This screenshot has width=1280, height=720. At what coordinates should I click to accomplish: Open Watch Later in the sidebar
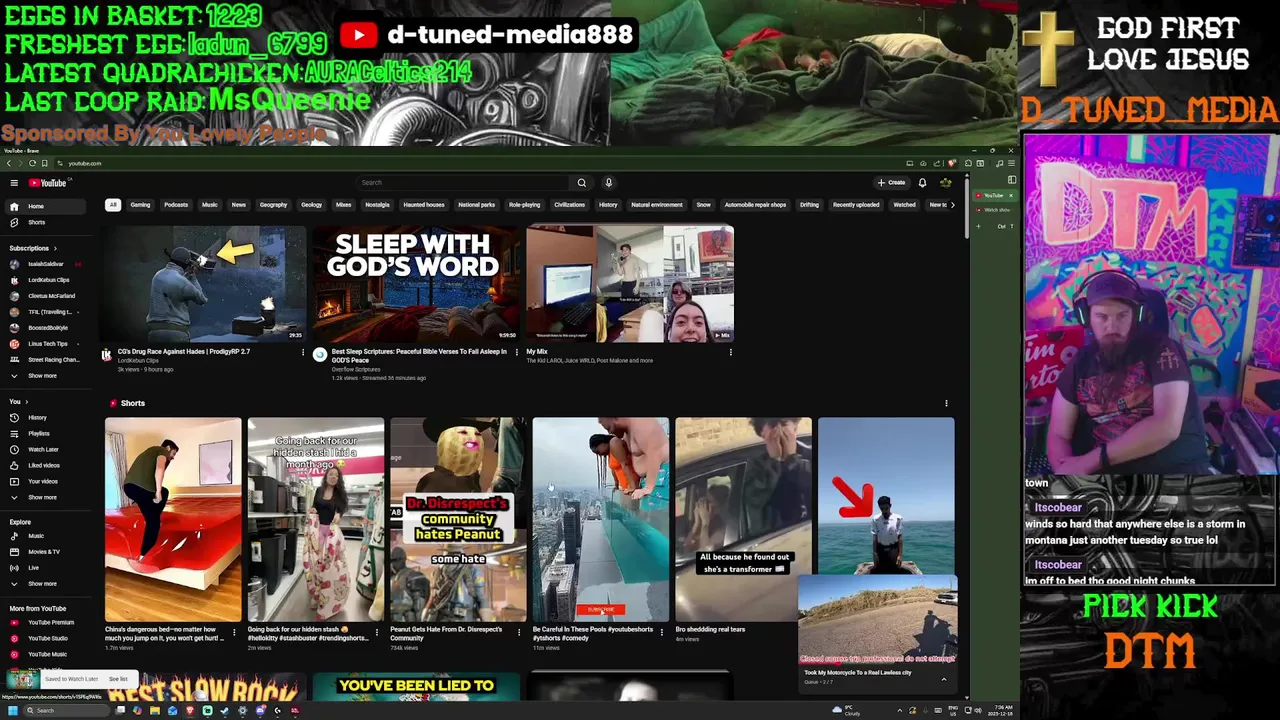point(43,449)
